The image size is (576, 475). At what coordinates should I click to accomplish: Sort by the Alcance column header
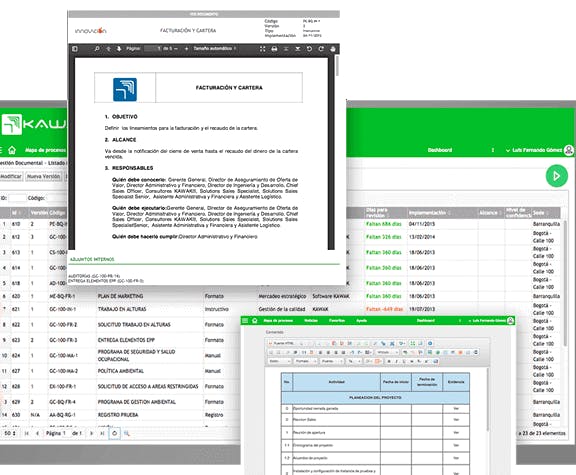pos(490,213)
